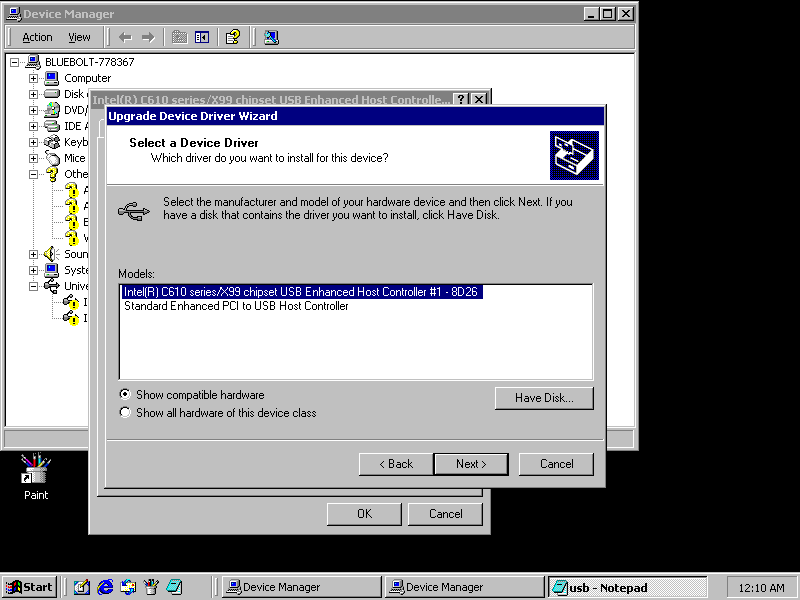Click the Next button in wizard
The width and height of the screenshot is (800, 600).
(x=471, y=464)
